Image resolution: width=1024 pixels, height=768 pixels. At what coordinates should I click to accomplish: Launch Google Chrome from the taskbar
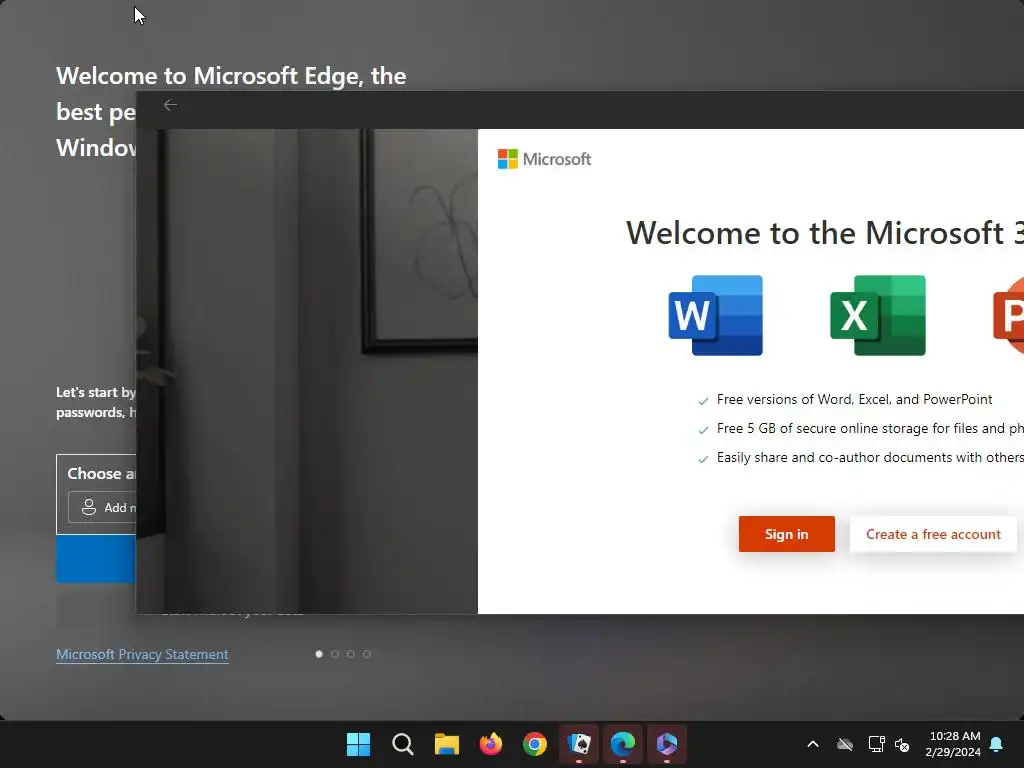[535, 744]
